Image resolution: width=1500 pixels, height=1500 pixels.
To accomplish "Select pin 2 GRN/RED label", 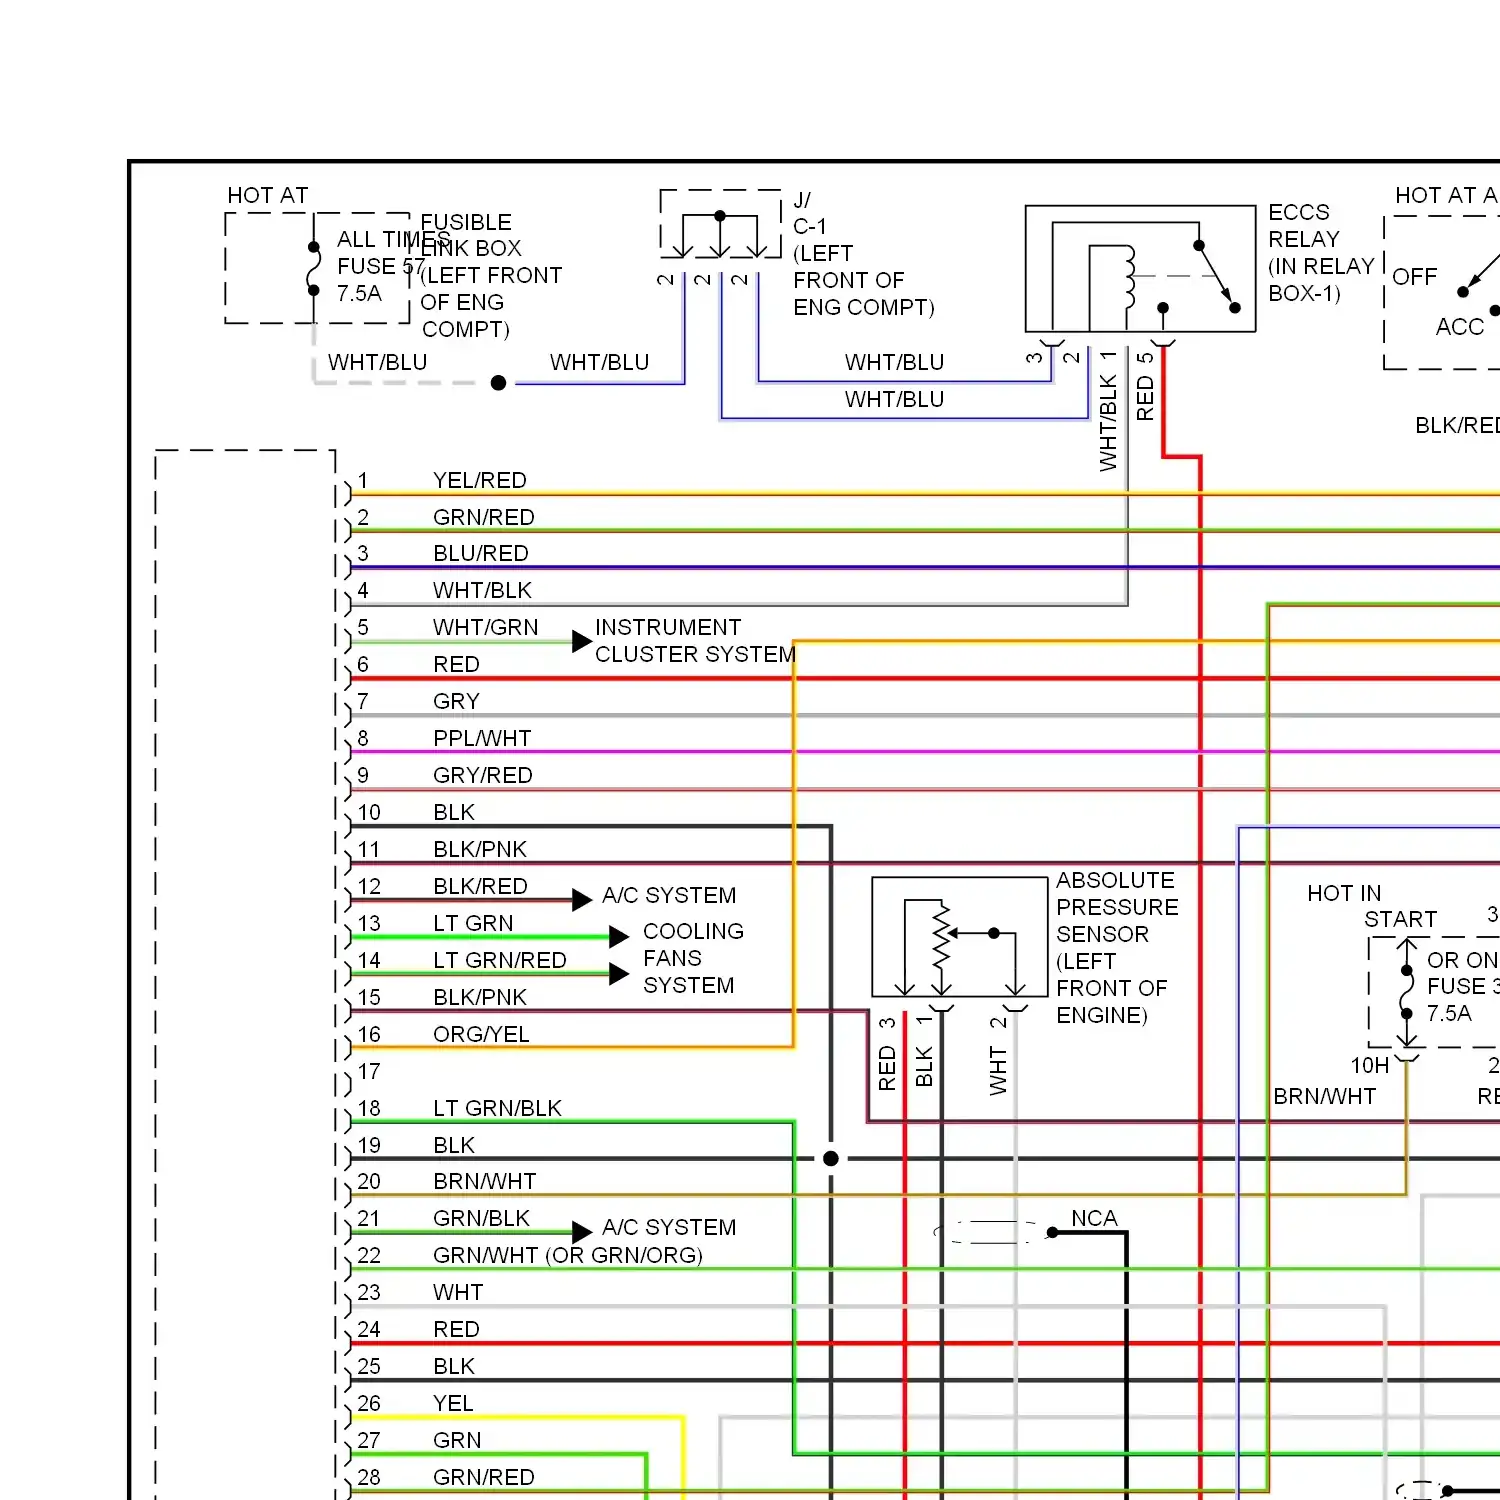I will [483, 517].
